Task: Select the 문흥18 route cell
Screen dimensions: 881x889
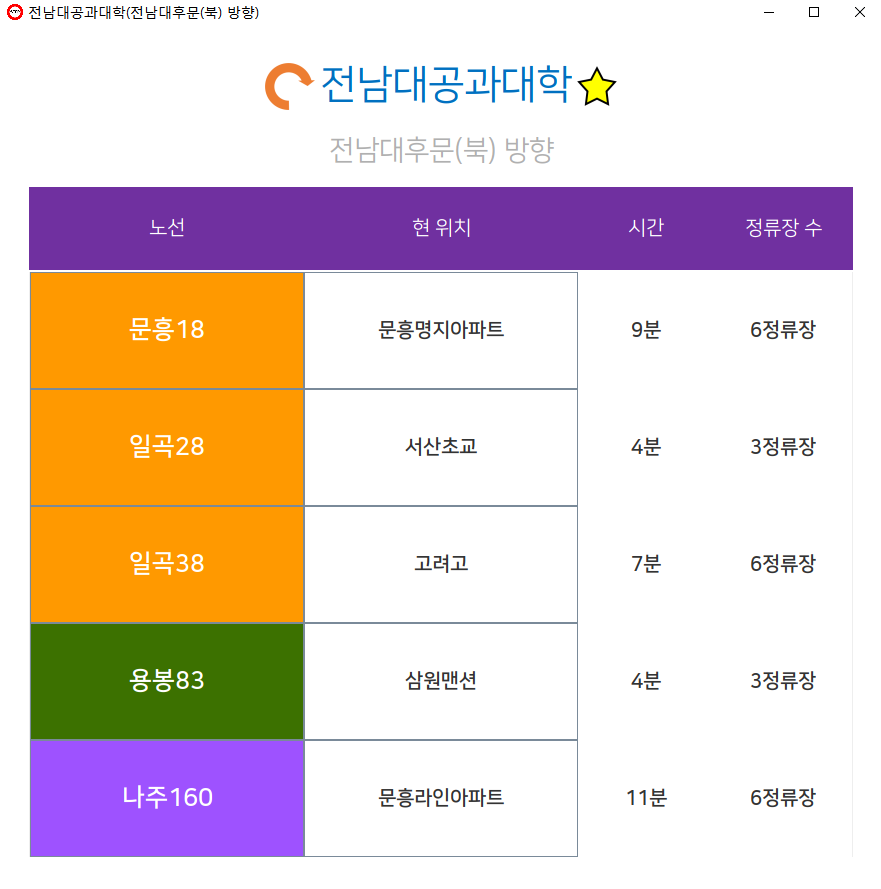Action: pyautogui.click(x=167, y=331)
